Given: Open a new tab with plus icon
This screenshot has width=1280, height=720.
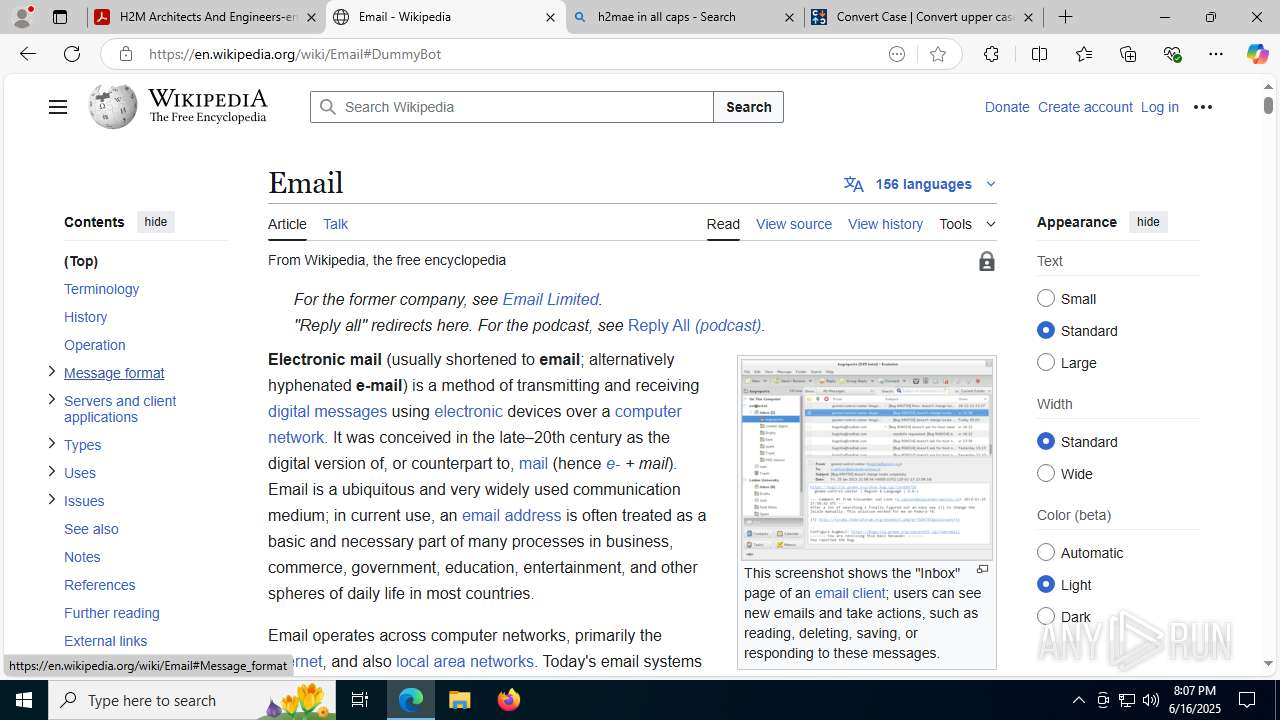Looking at the screenshot, I should (x=1065, y=17).
